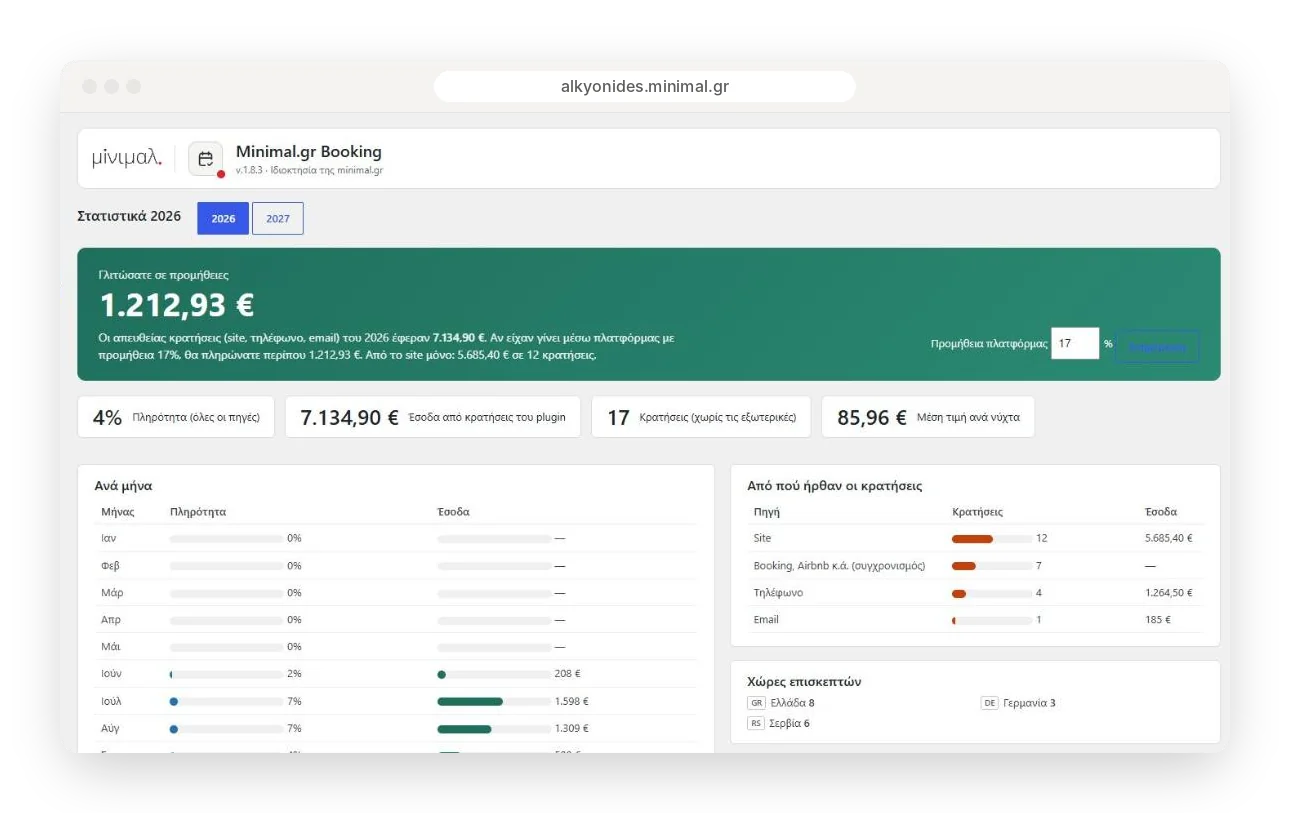Viewport: 1290px width, 813px height.
Task: Click the "Ιούν" month row label
Action: pos(111,674)
